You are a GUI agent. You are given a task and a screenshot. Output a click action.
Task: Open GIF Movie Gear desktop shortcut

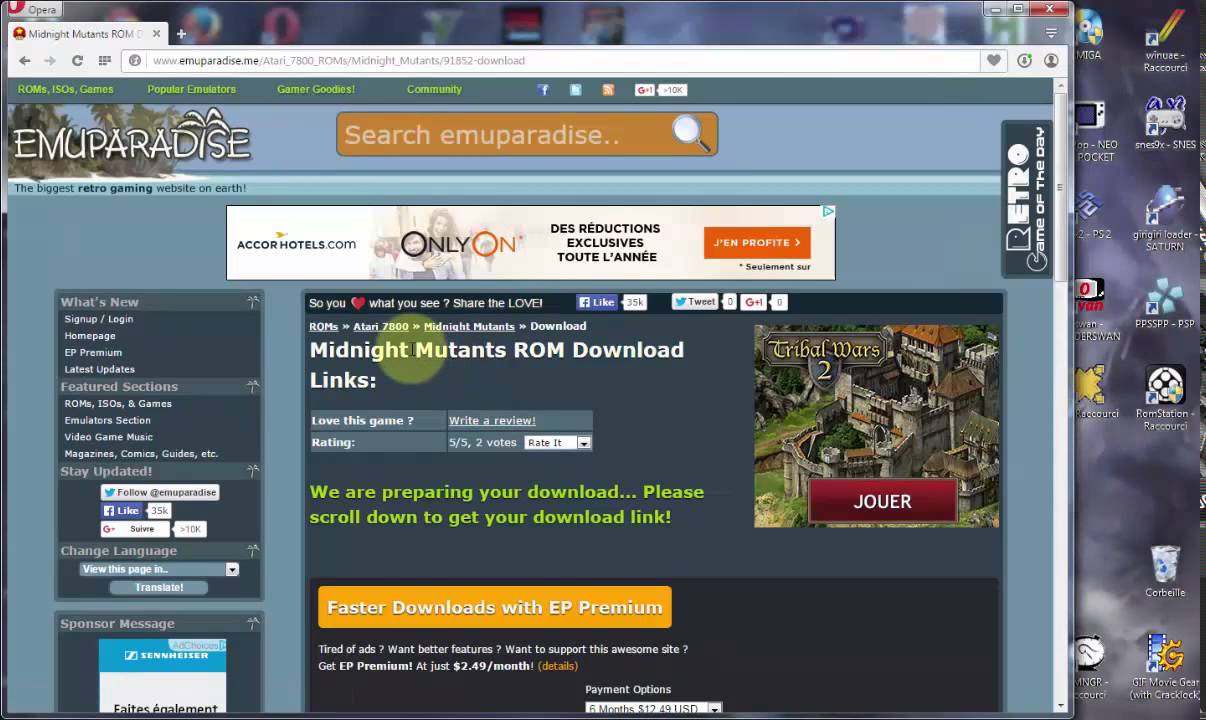click(1165, 666)
